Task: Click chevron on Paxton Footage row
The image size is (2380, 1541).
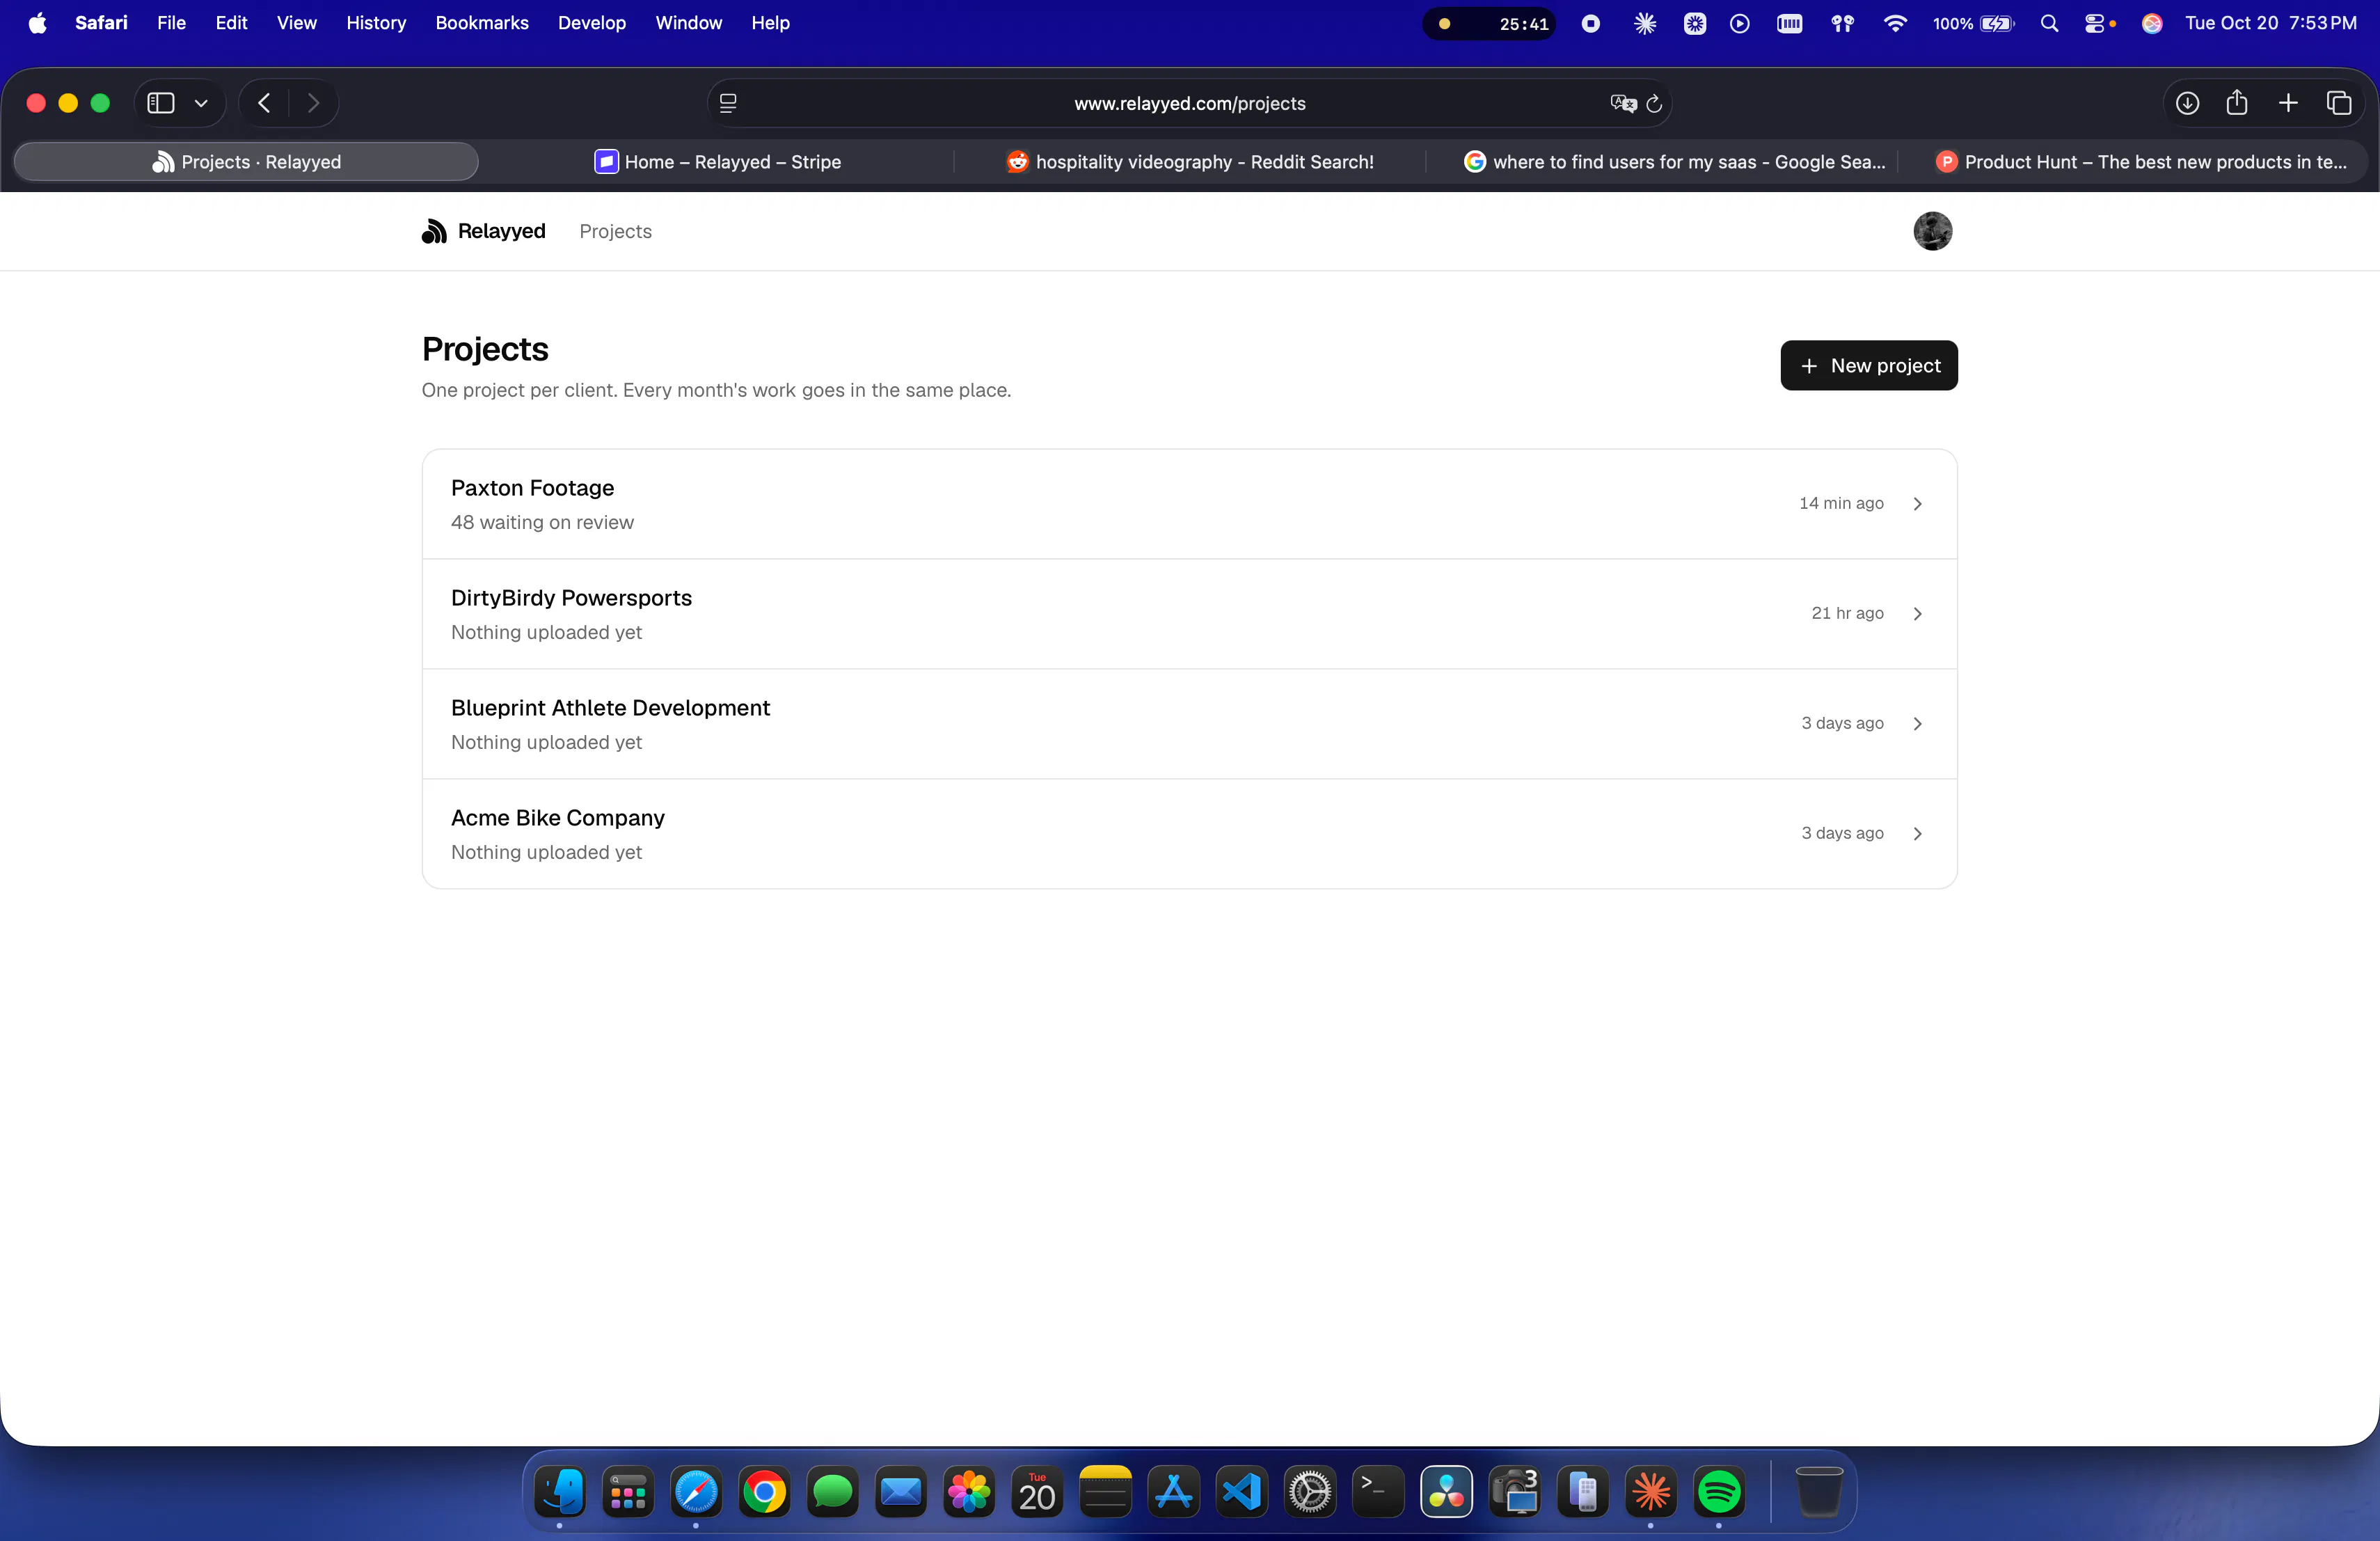Action: click(x=1917, y=504)
